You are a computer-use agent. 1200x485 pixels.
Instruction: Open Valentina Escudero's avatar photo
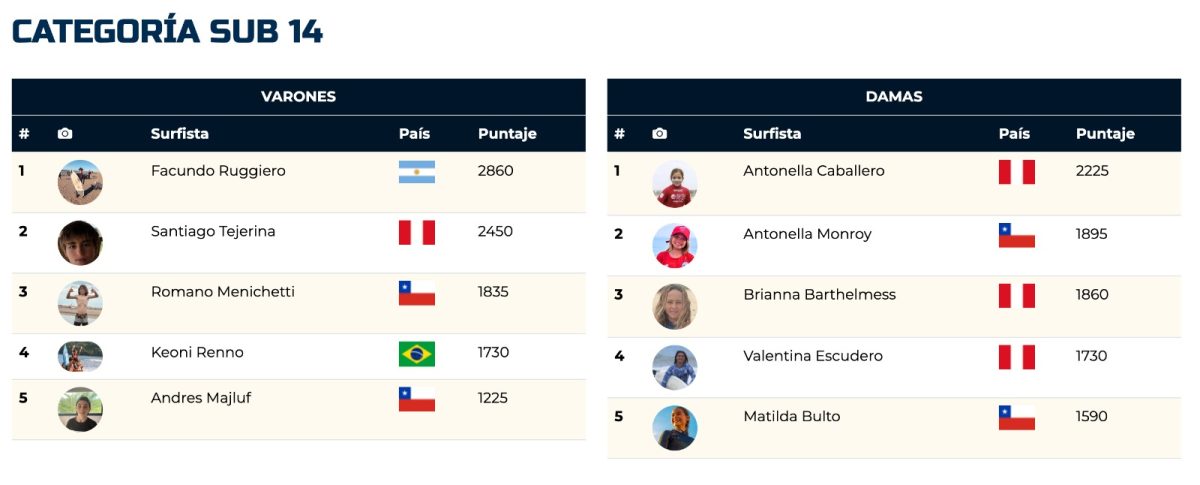pyautogui.click(x=675, y=367)
